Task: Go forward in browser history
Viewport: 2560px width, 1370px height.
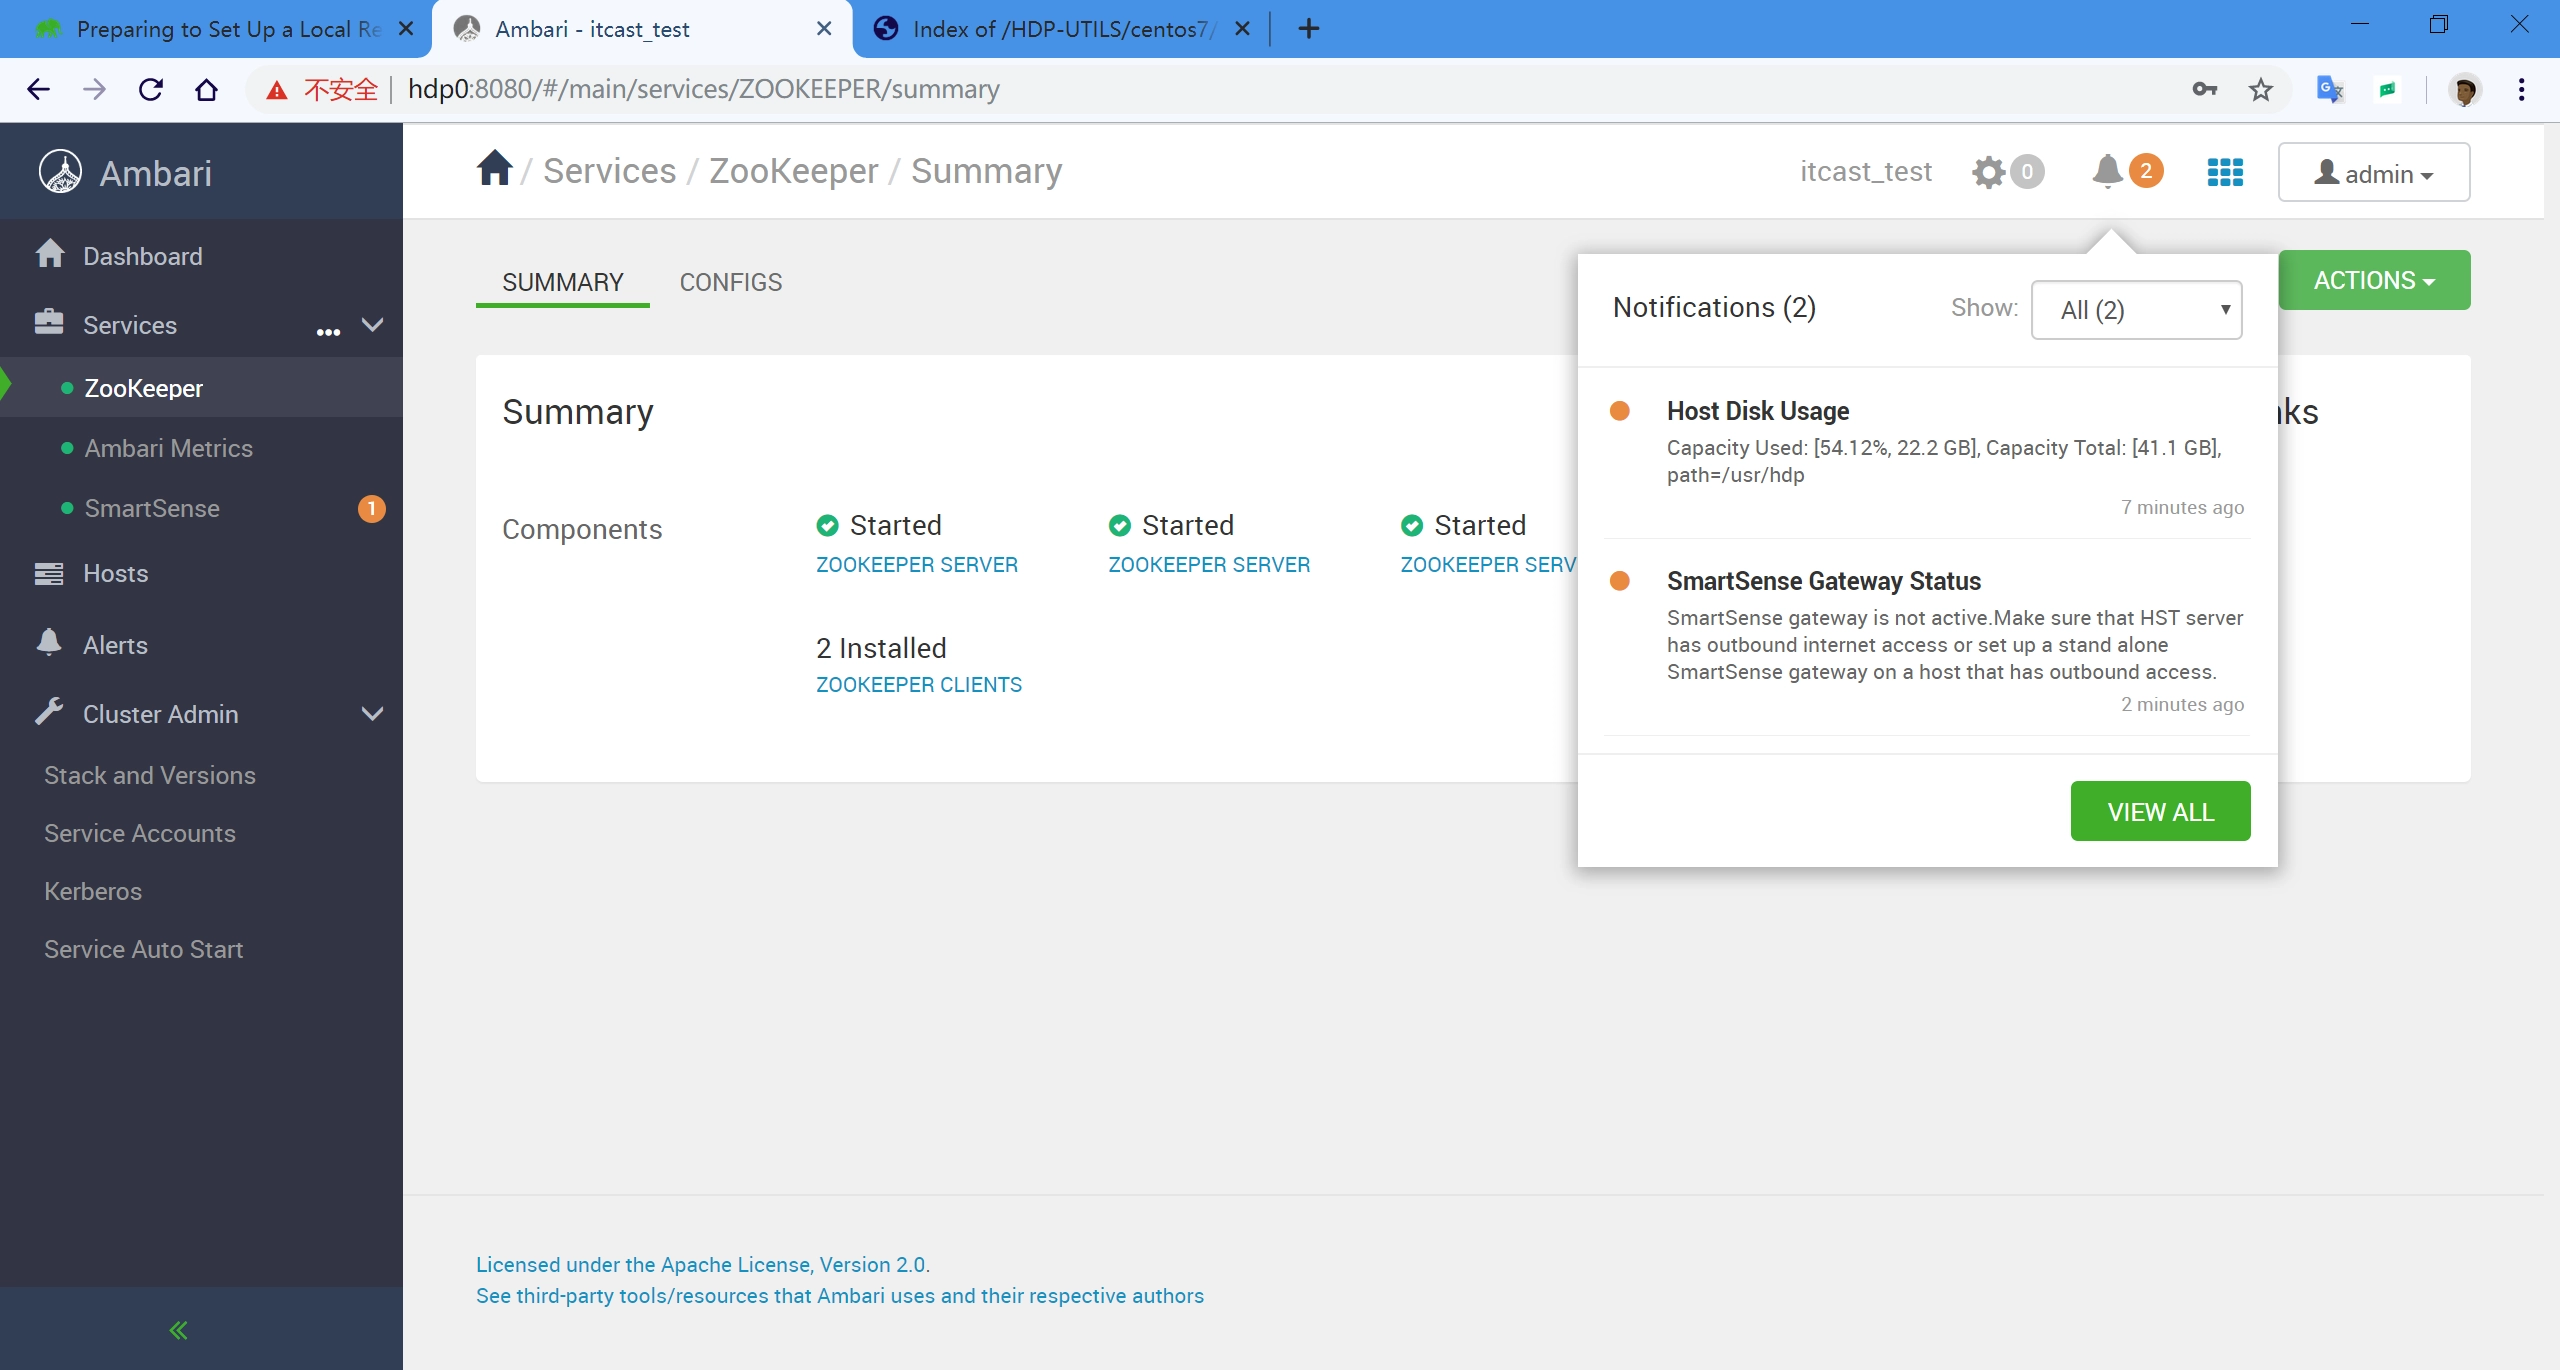Action: click(x=94, y=89)
